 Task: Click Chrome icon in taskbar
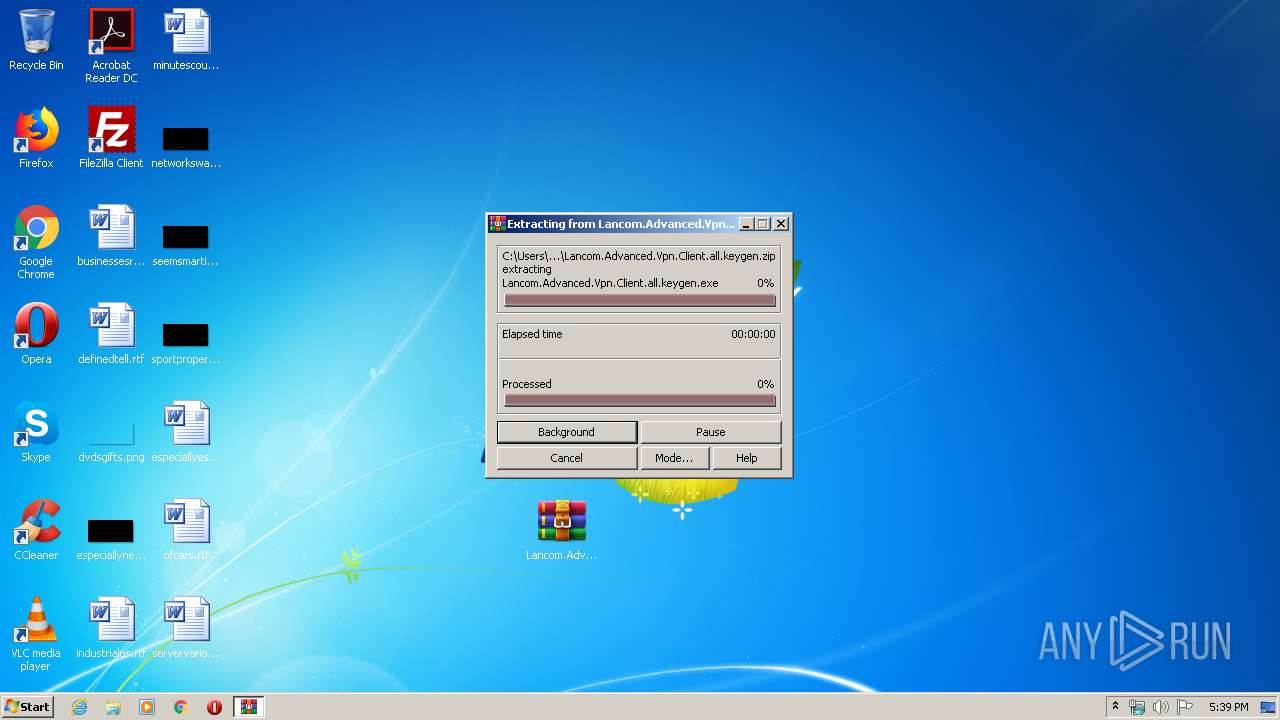181,707
